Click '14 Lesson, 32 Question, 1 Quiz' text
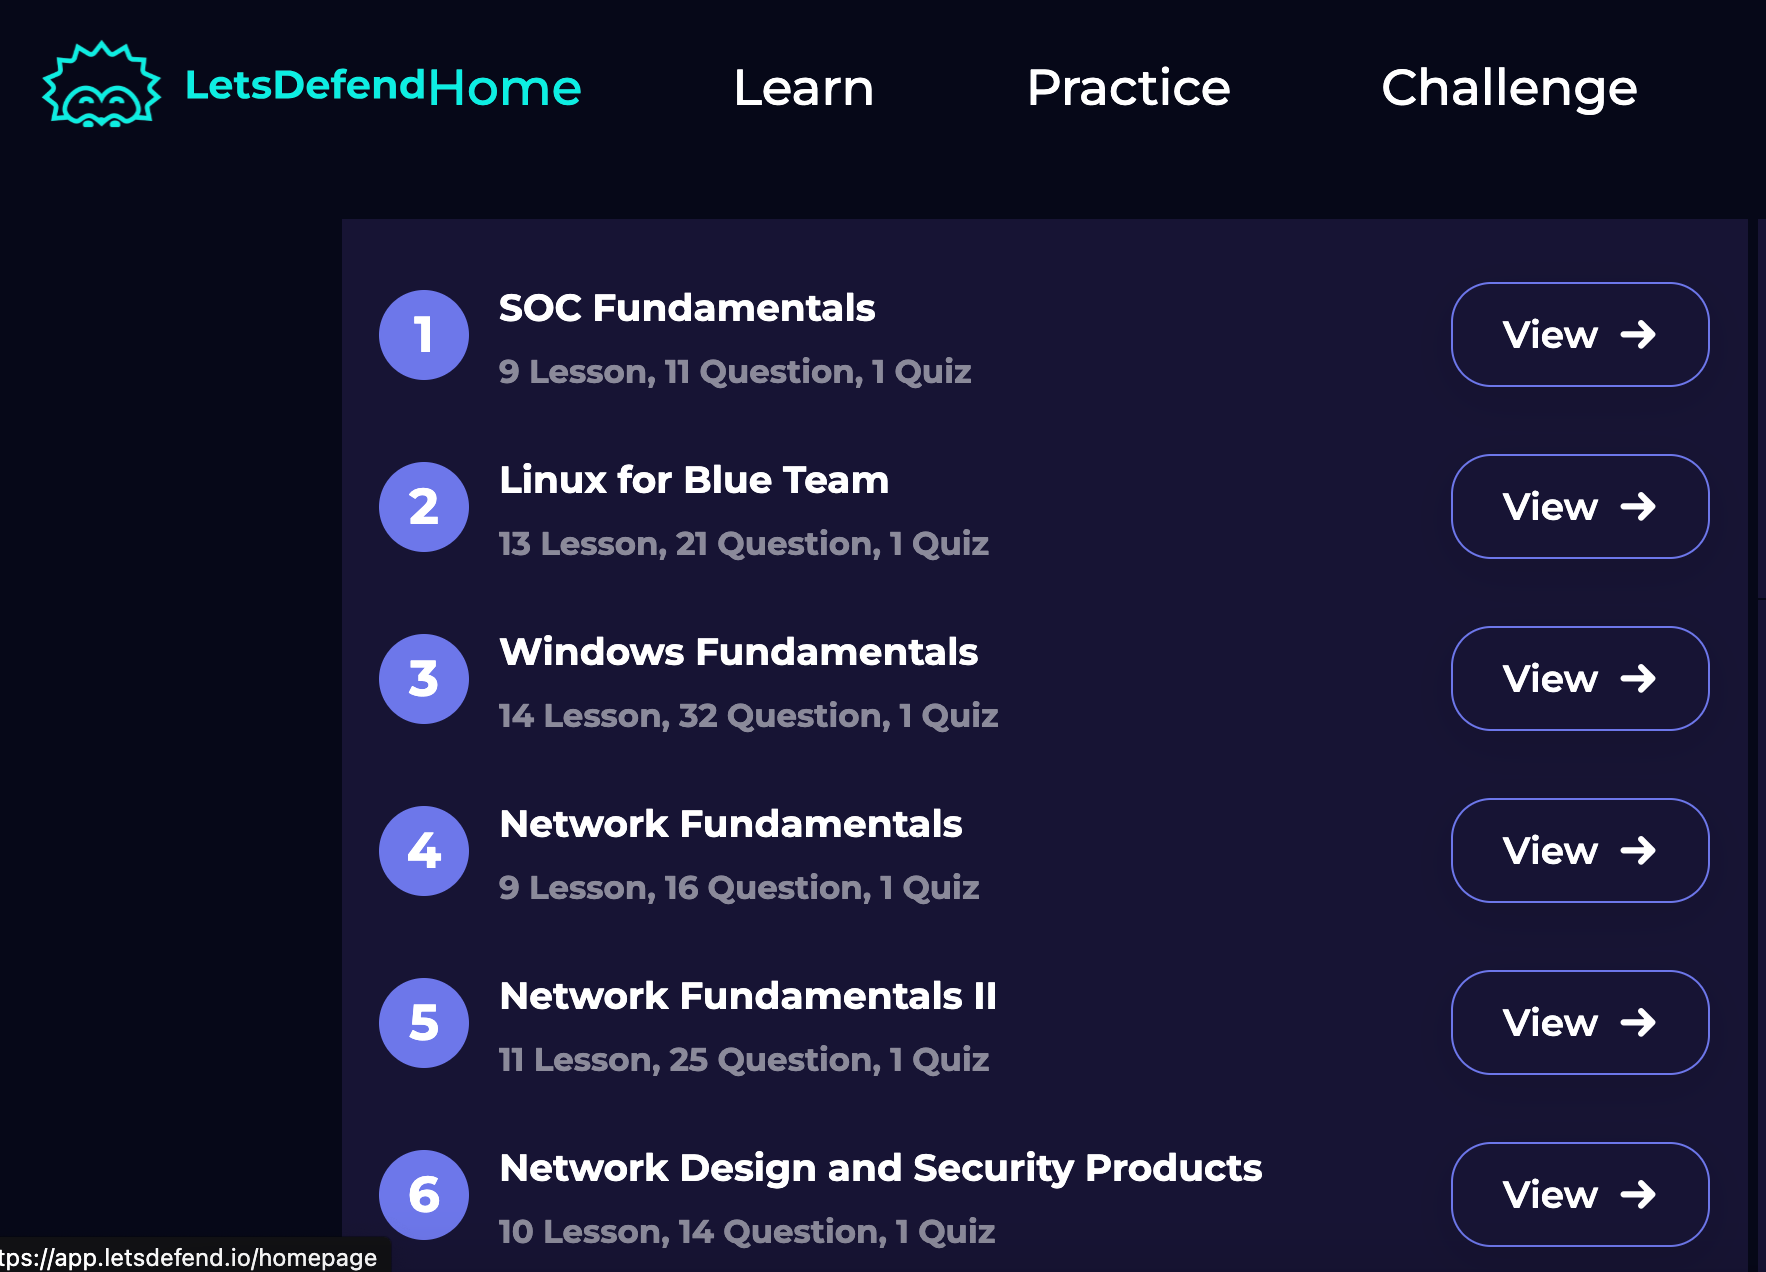Viewport: 1766px width, 1272px height. click(x=748, y=716)
